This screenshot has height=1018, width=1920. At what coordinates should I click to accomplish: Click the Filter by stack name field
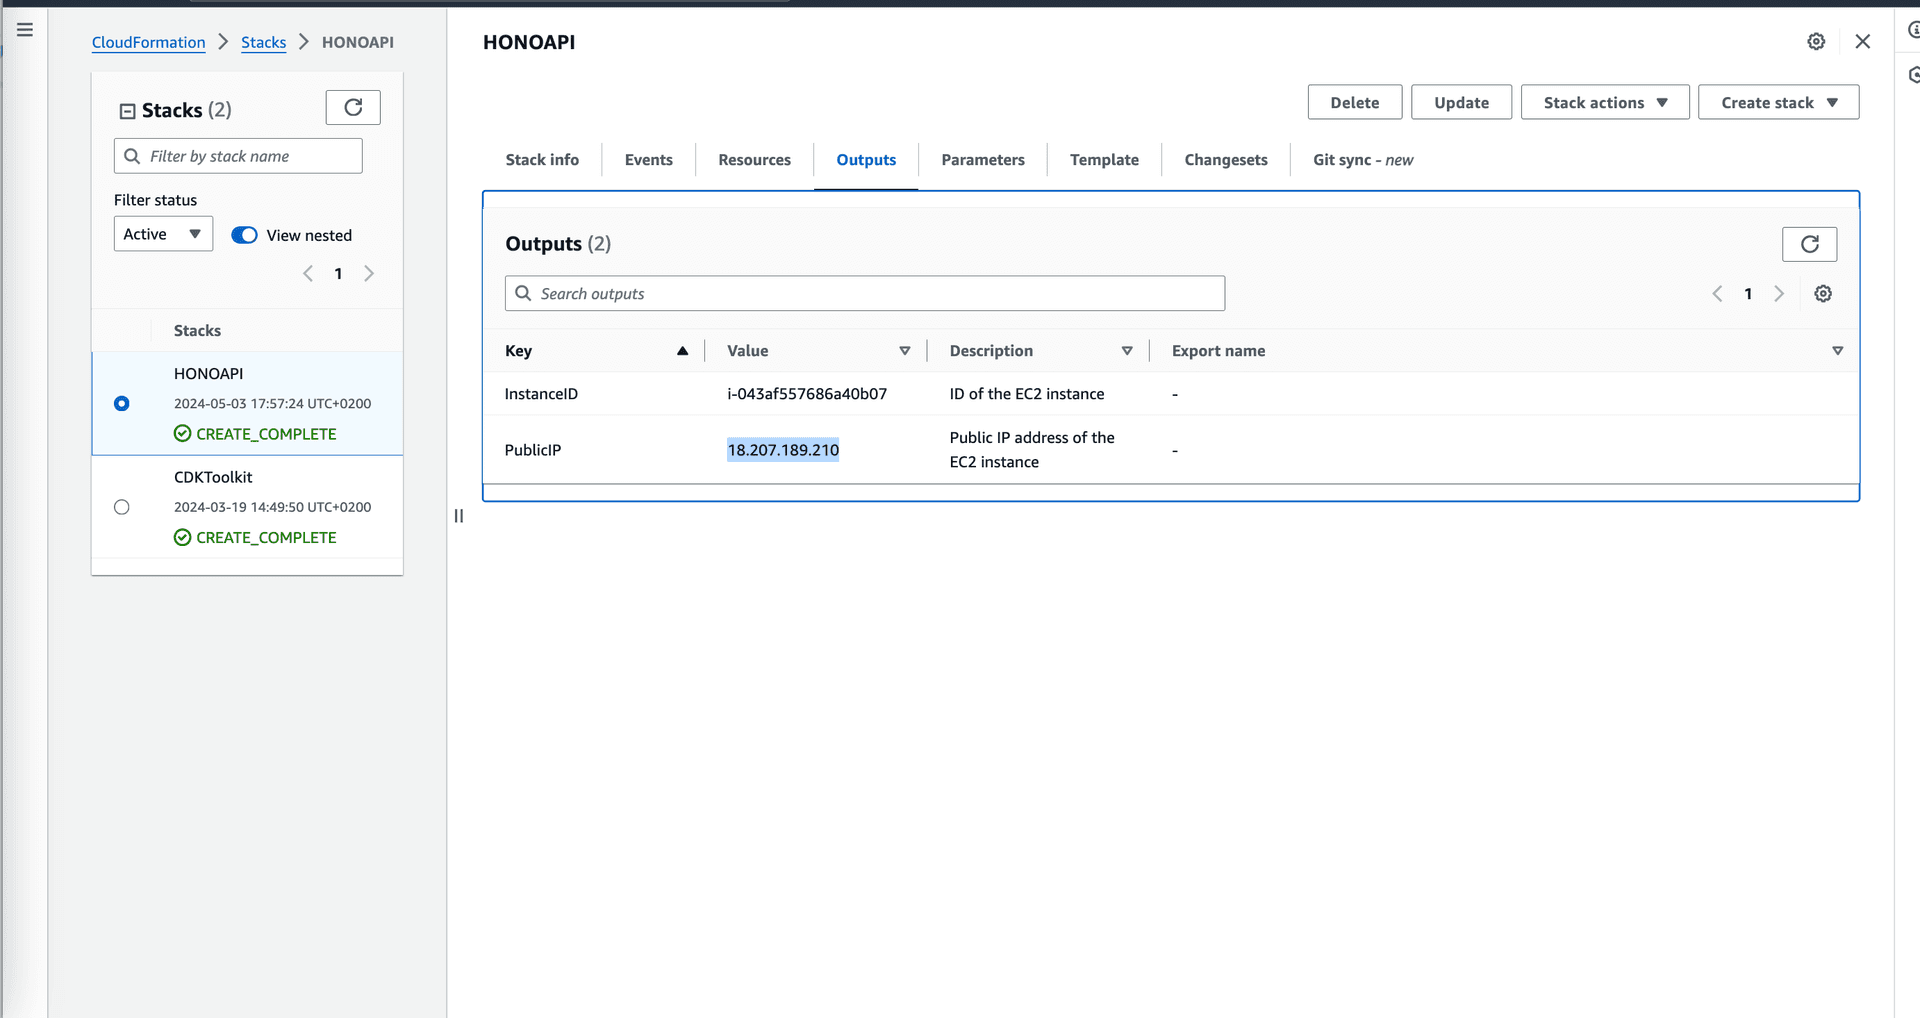click(238, 156)
